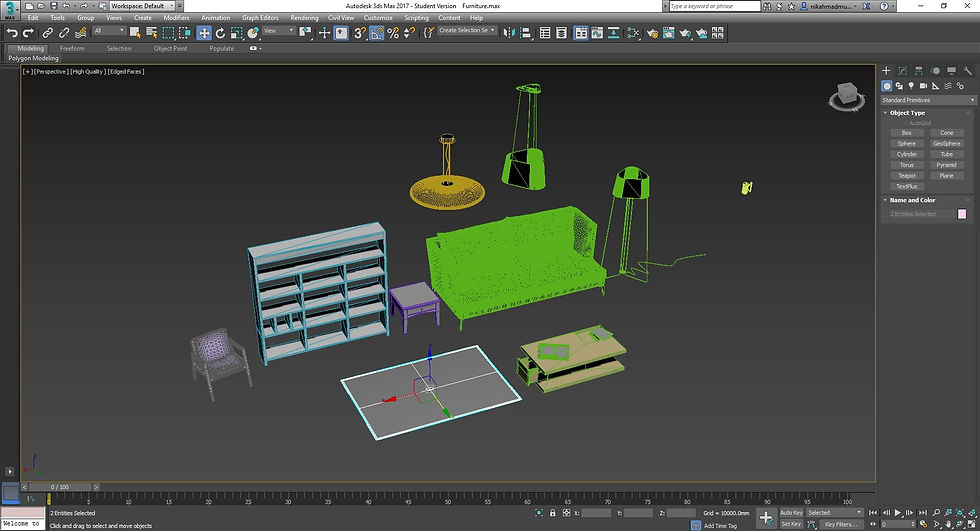Click the ViewCube in the viewport
The height and width of the screenshot is (531, 980).
point(847,96)
